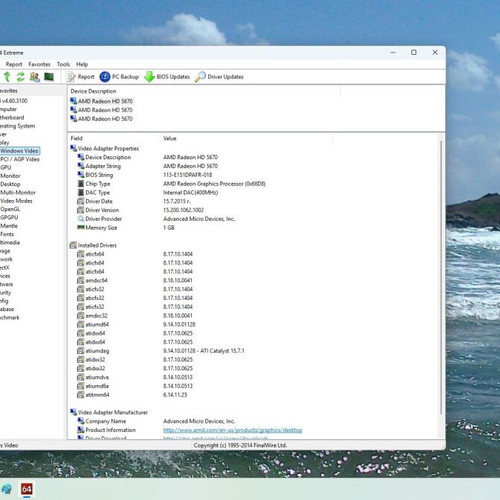Click the vertical scrollbar of details list
Screen dimensions: 500x500
tap(441, 277)
